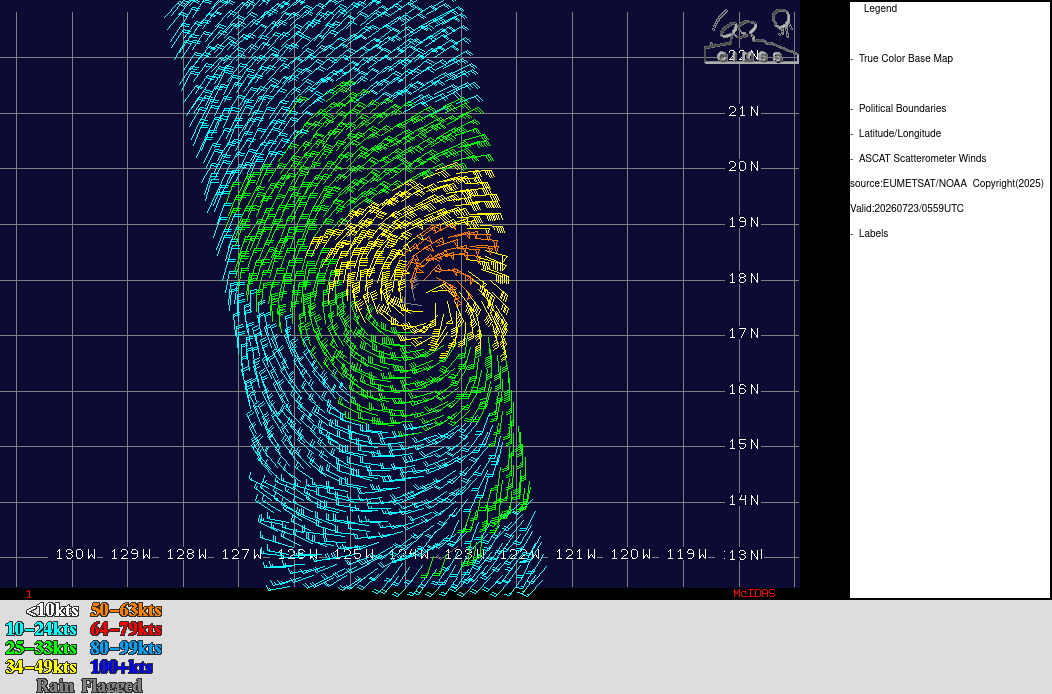Click the 129 W longitude label

click(x=132, y=554)
